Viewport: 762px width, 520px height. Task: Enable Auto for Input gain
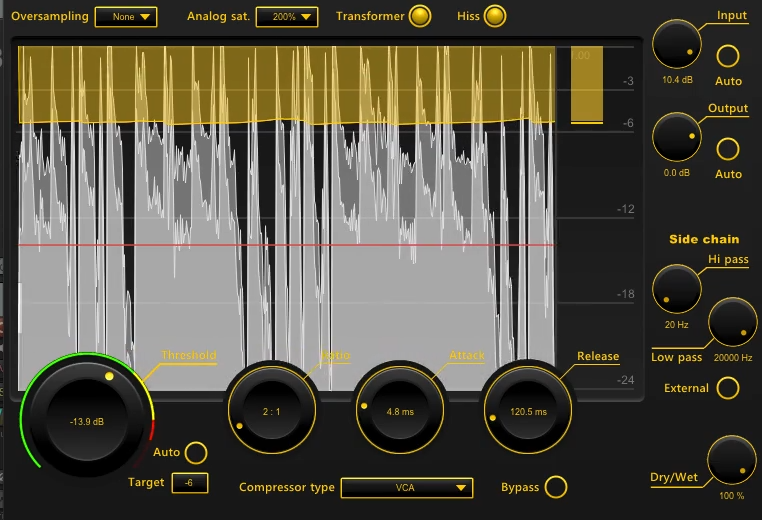point(729,56)
